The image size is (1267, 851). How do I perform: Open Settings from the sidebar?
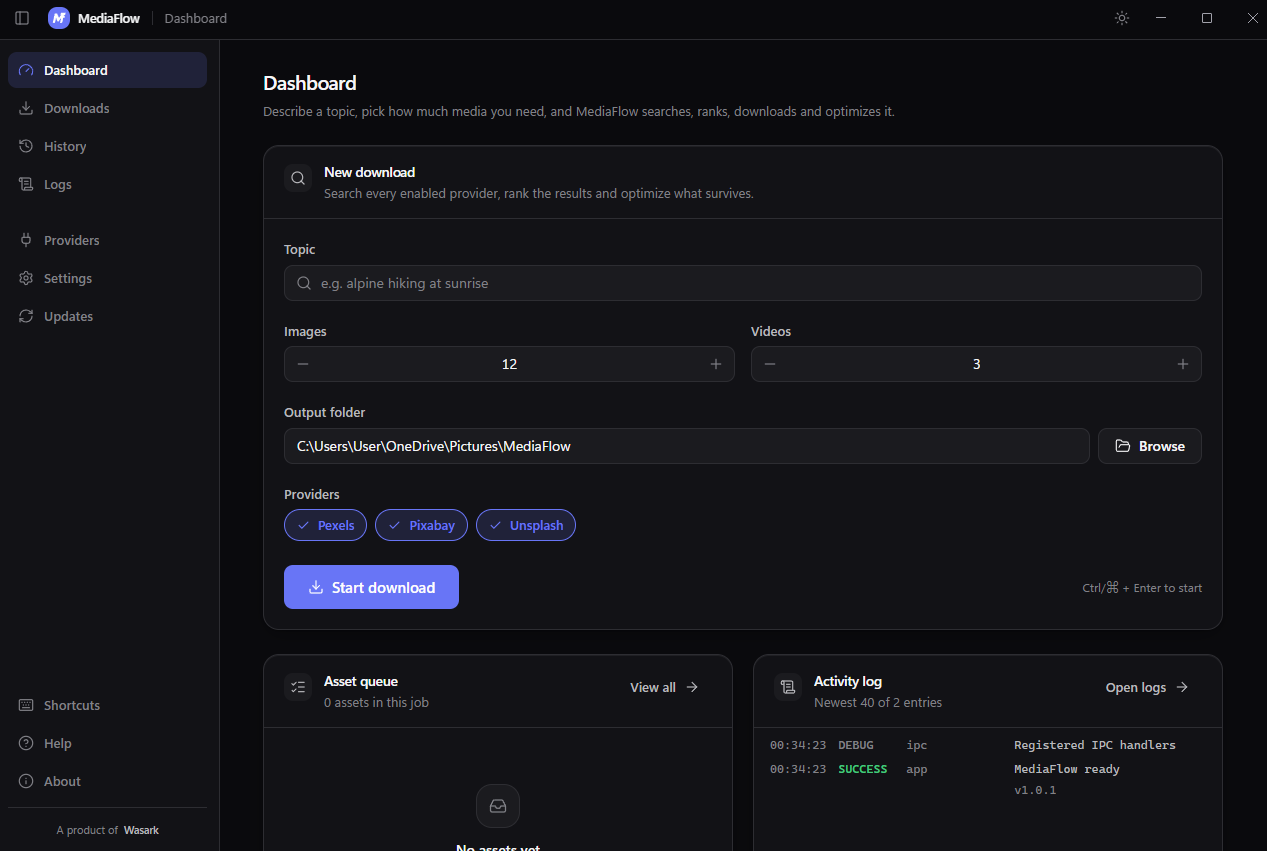[x=107, y=278]
